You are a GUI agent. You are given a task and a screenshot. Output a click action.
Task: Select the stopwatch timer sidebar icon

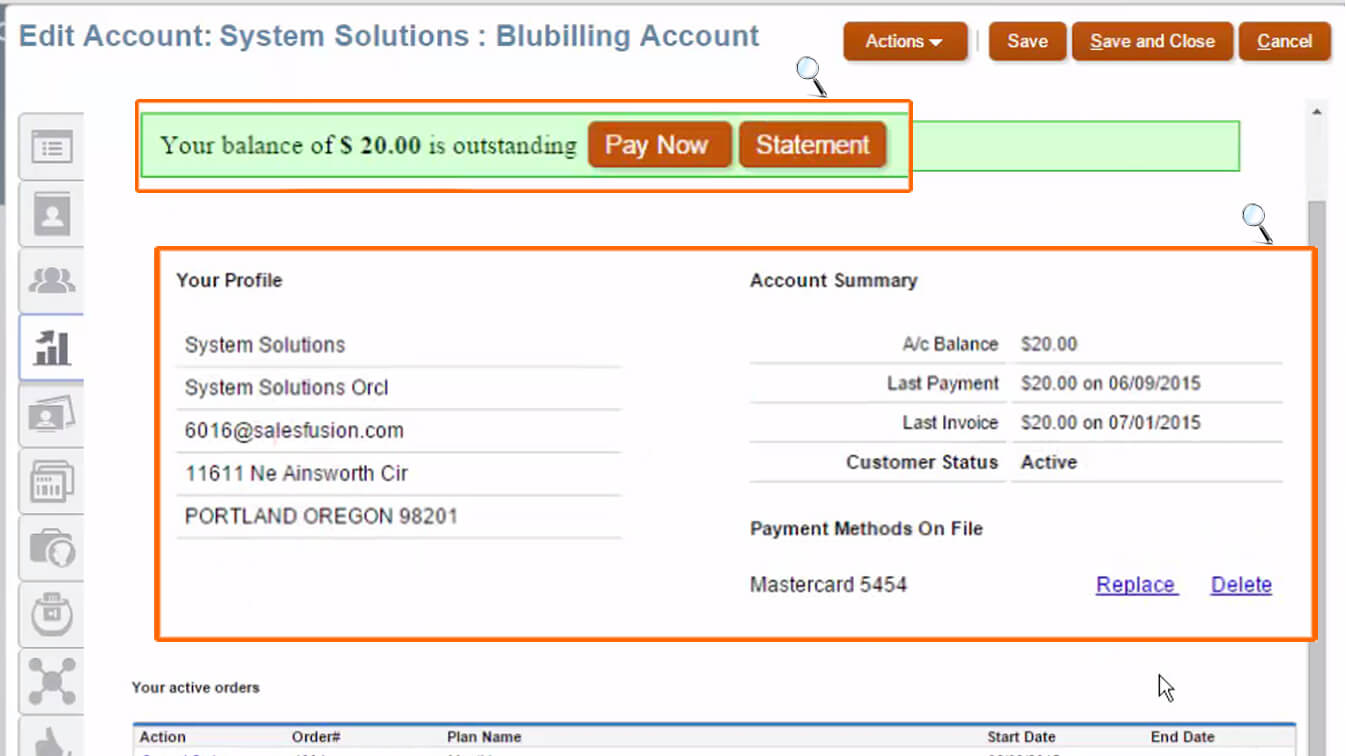click(50, 614)
